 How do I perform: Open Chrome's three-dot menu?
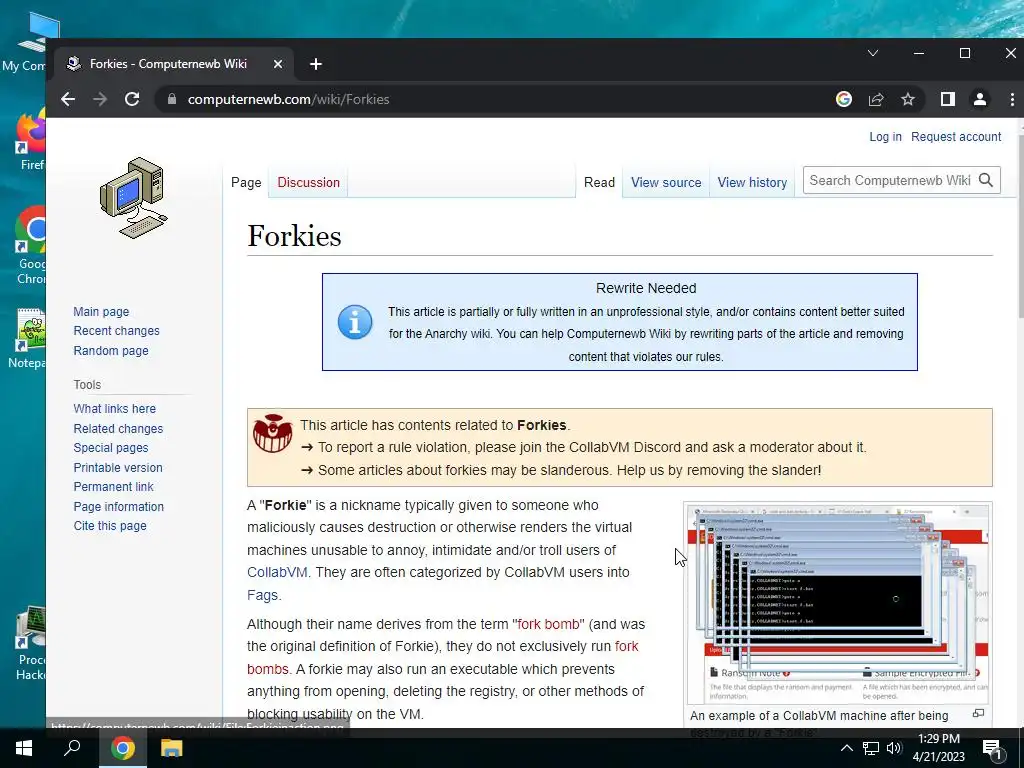click(1012, 99)
